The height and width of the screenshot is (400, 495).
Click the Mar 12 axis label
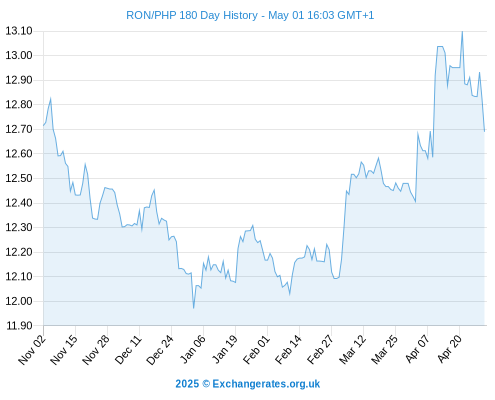[352, 350]
